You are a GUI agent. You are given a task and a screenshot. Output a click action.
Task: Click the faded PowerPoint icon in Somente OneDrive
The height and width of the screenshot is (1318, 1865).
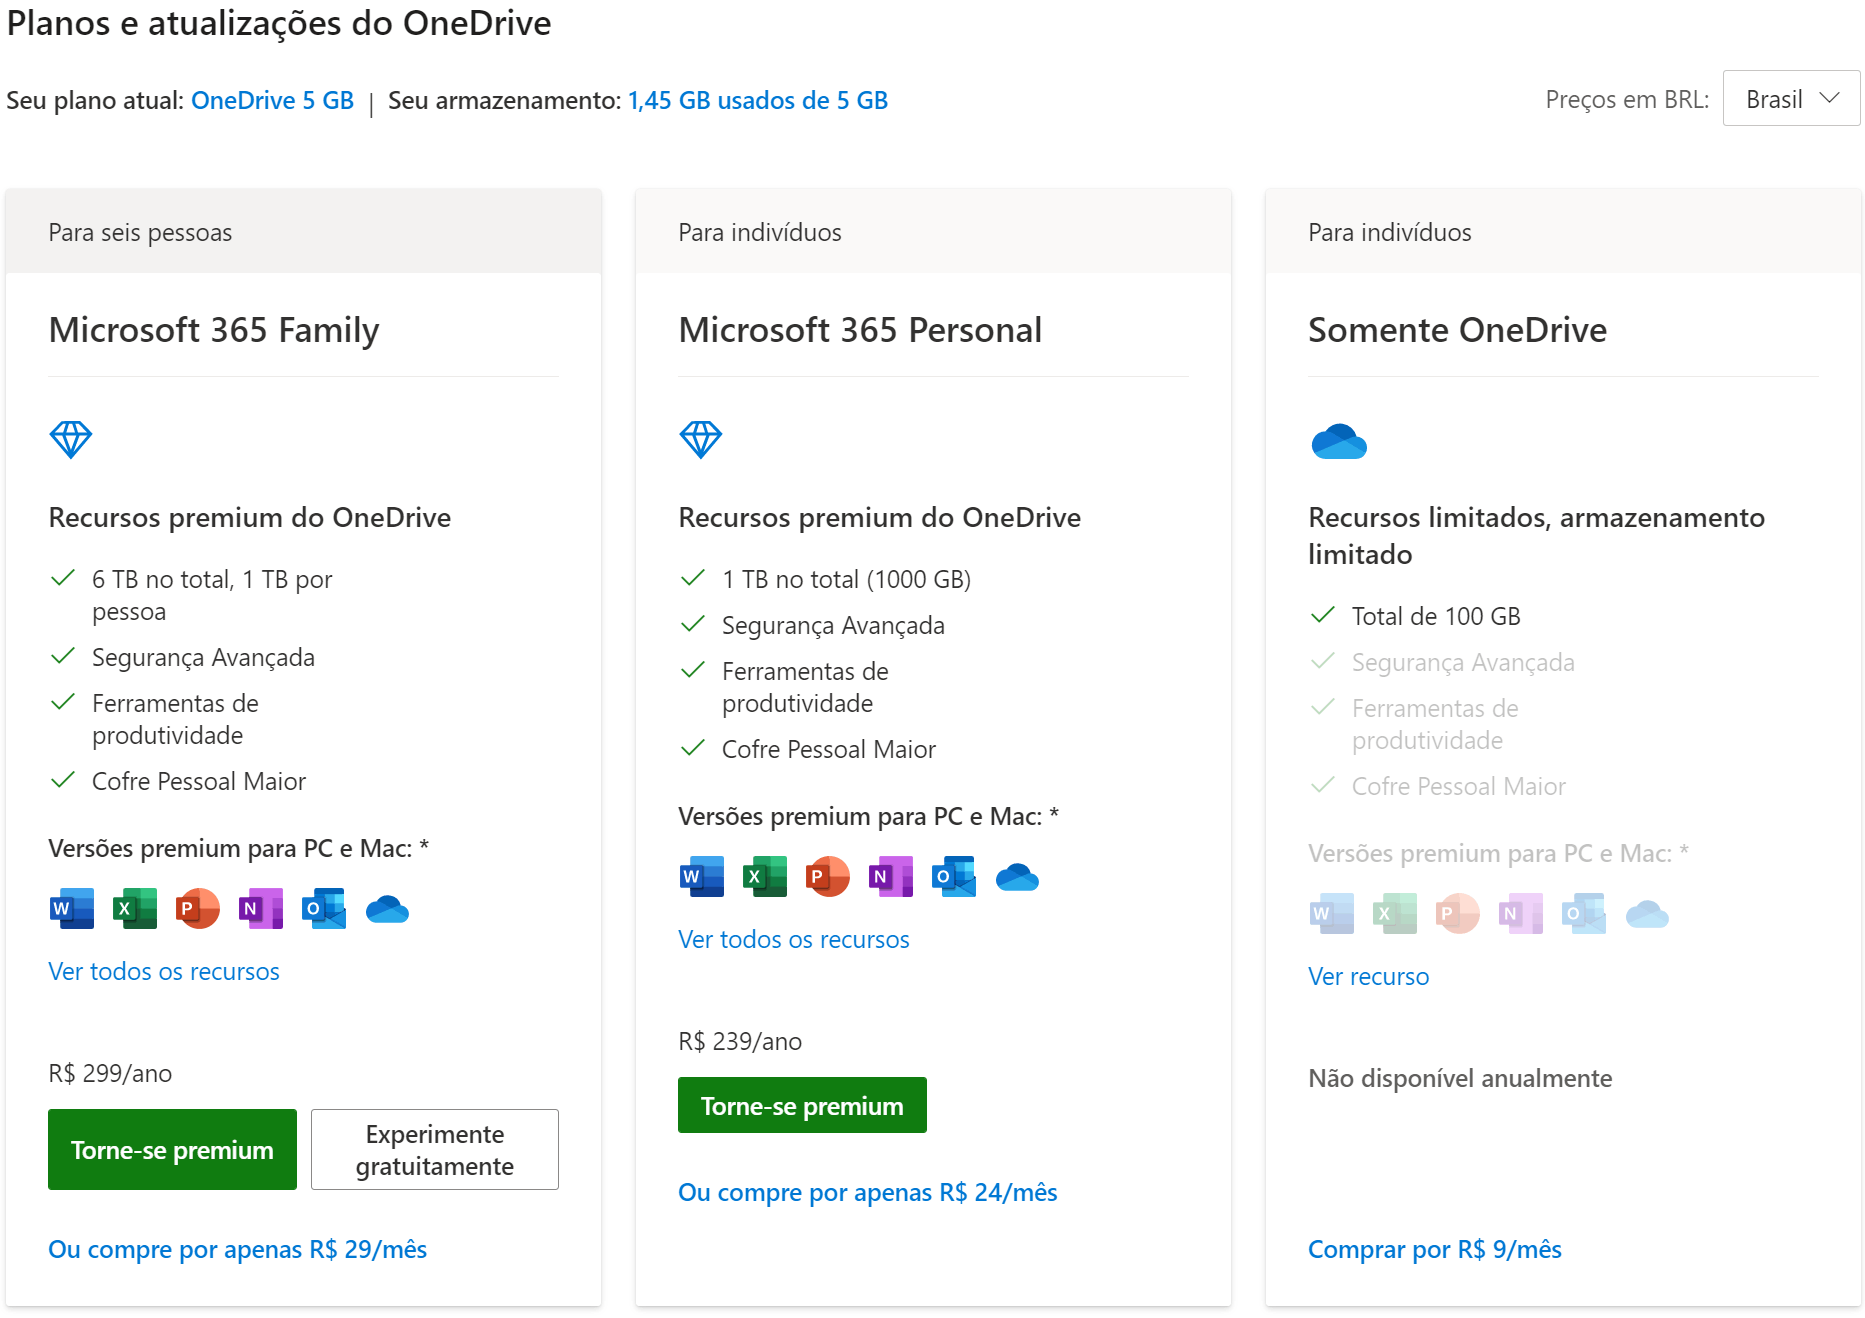point(1458,914)
